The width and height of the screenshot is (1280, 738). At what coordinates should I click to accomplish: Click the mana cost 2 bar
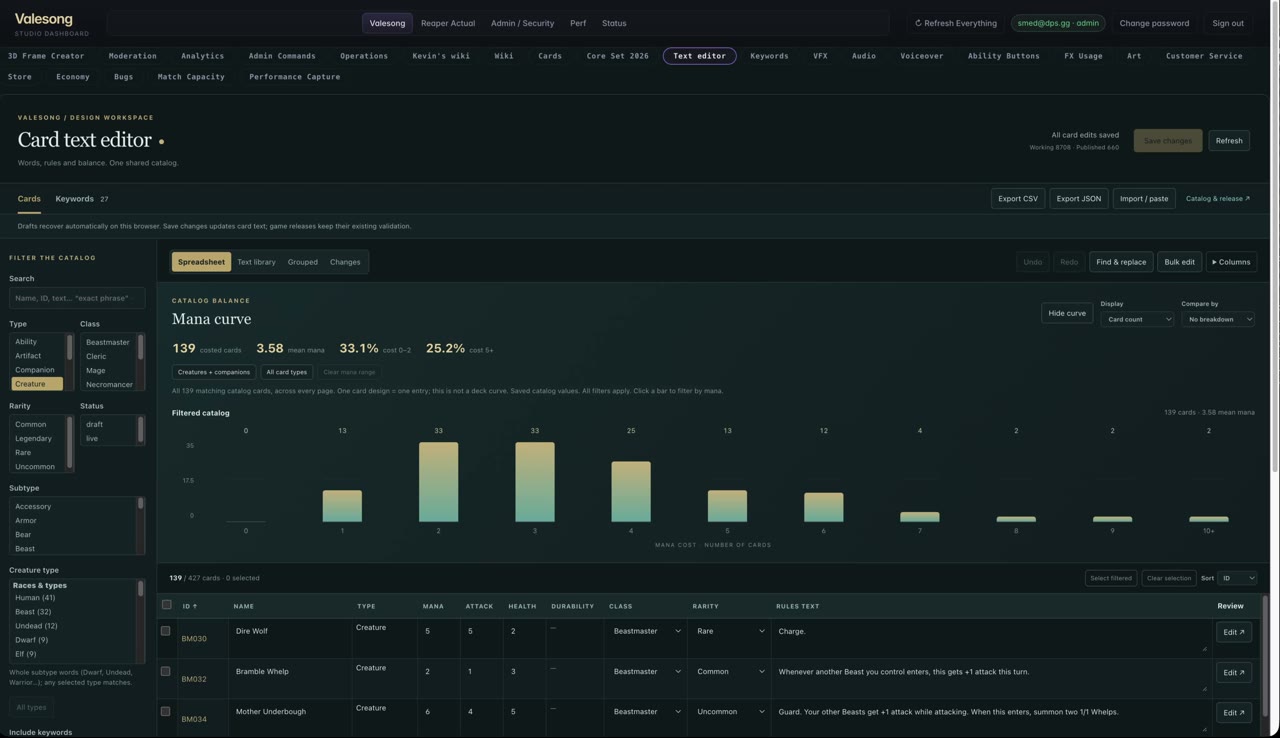(x=438, y=482)
